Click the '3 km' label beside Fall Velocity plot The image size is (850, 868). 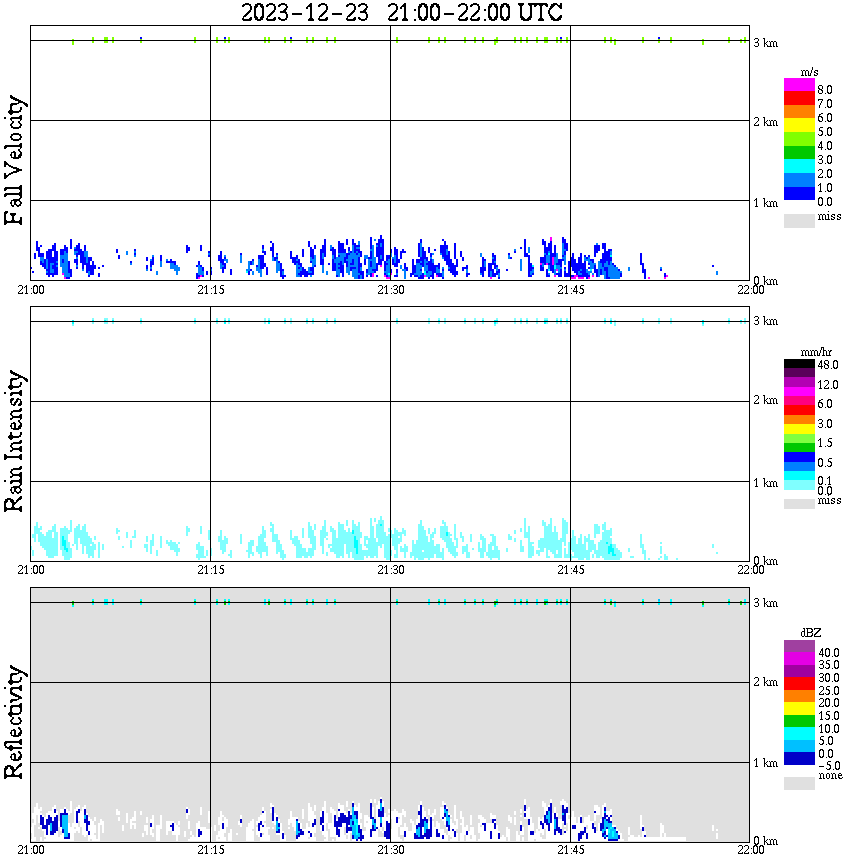point(766,43)
